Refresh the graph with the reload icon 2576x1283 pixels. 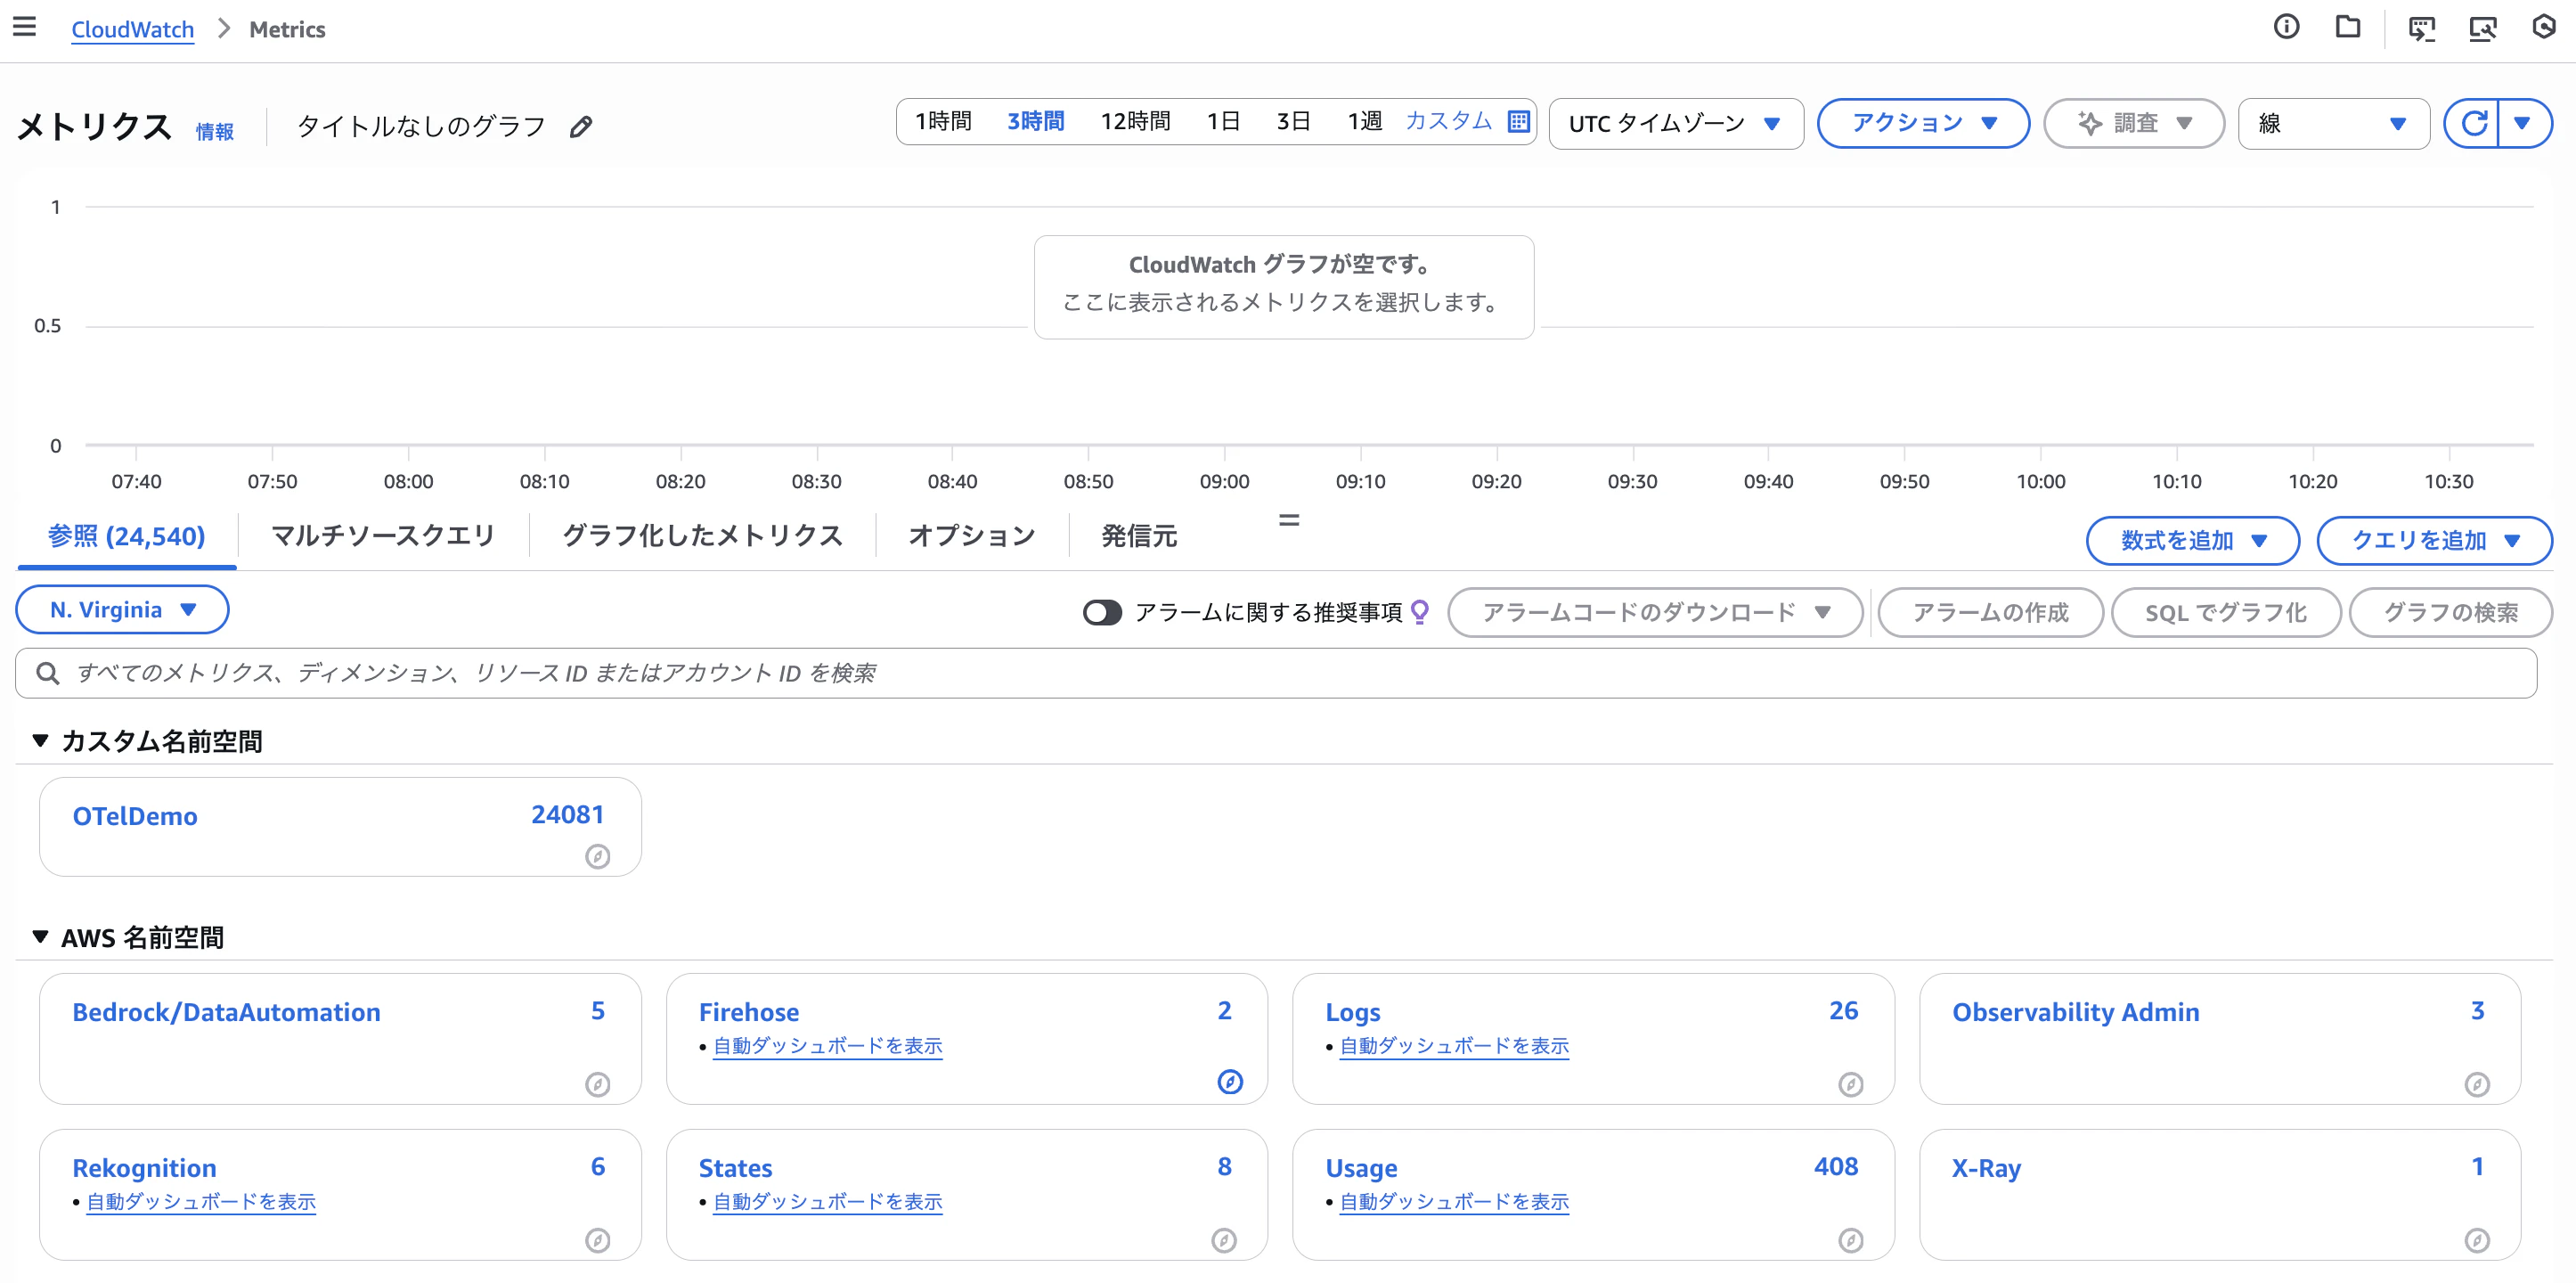click(2472, 123)
